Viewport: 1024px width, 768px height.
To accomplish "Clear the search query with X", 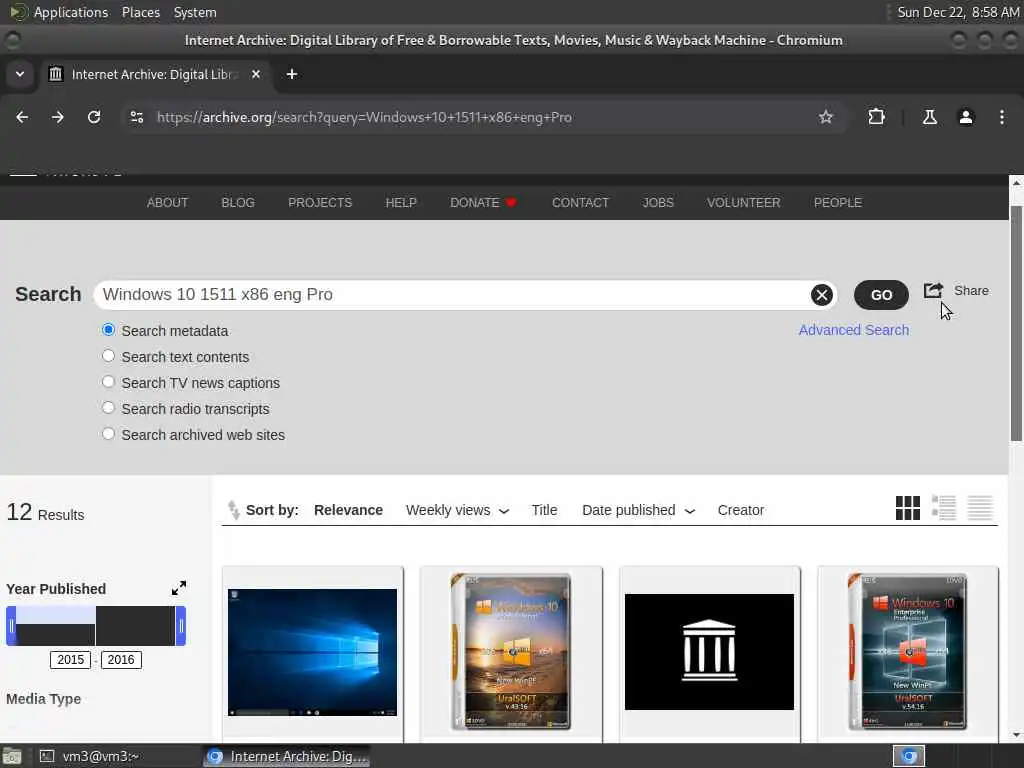I will pos(822,295).
